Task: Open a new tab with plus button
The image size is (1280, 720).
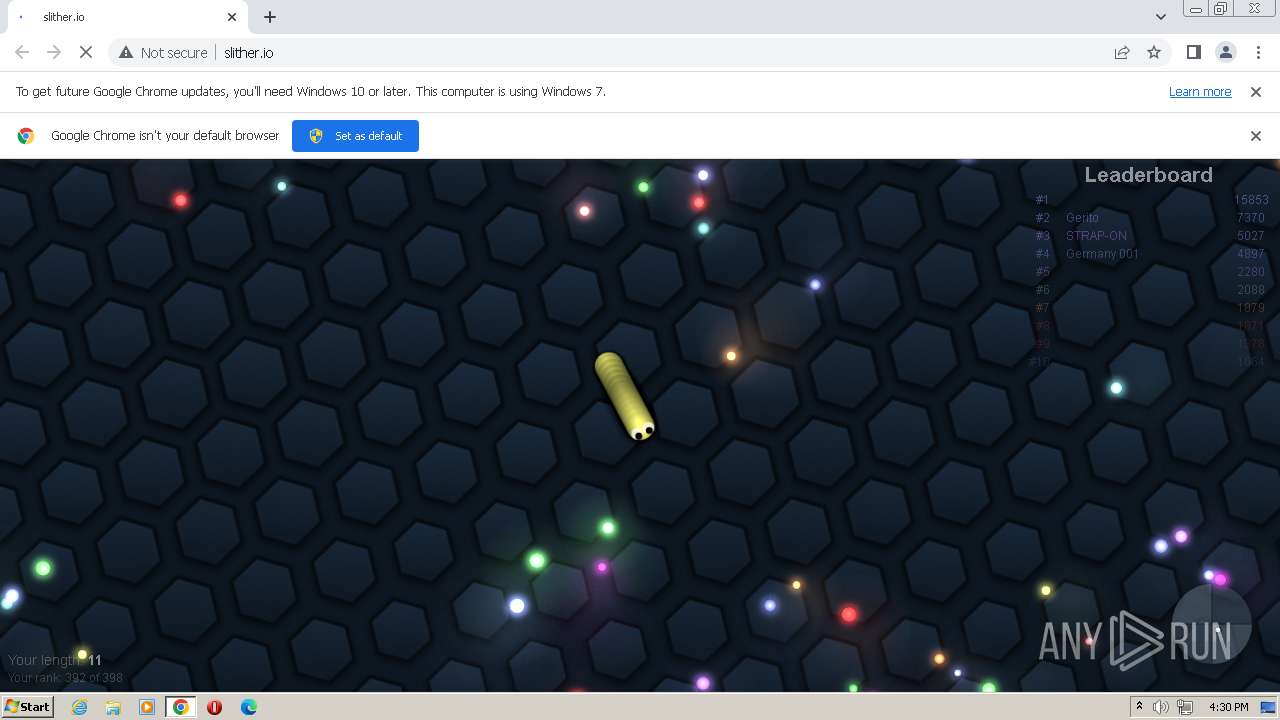Action: [x=270, y=17]
